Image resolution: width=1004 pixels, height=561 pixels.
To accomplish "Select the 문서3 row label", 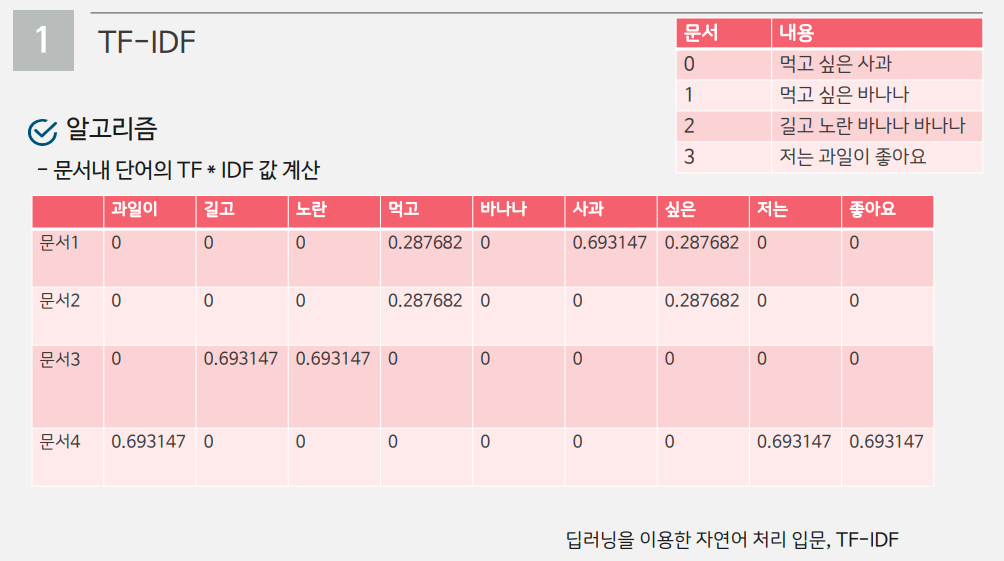I will (x=60, y=359).
